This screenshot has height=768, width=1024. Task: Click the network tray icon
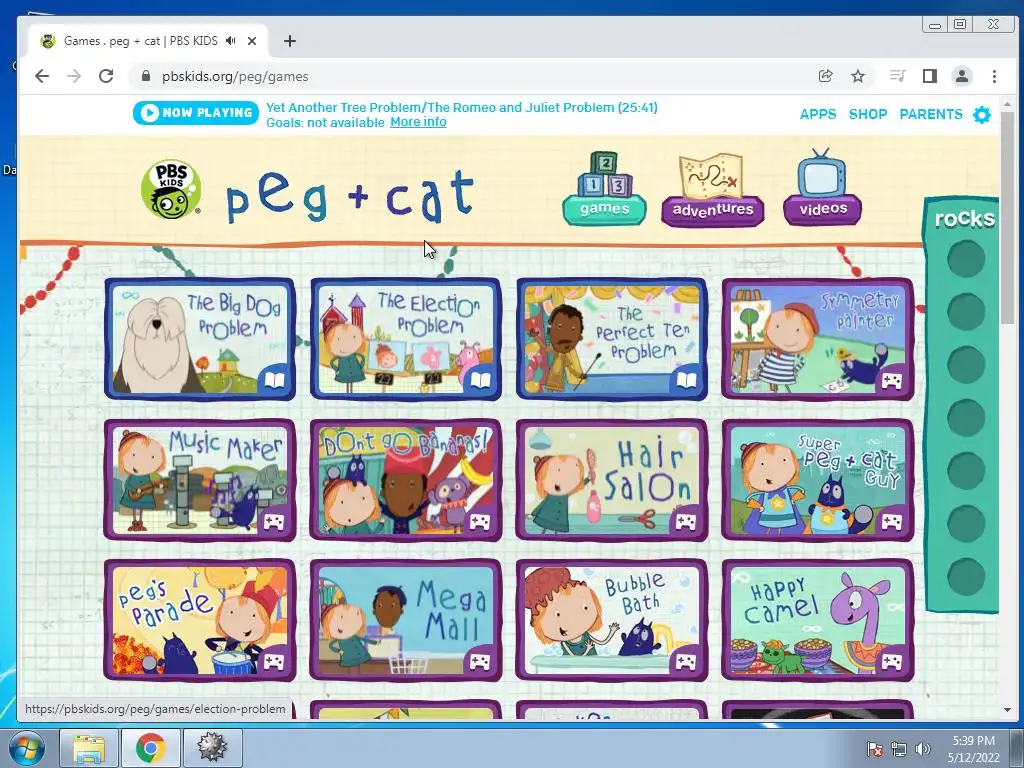[x=899, y=749]
